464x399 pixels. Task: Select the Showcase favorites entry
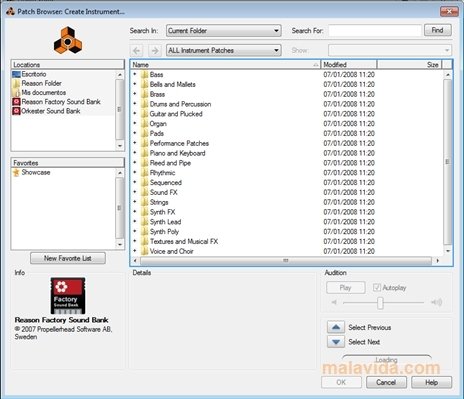(36, 172)
